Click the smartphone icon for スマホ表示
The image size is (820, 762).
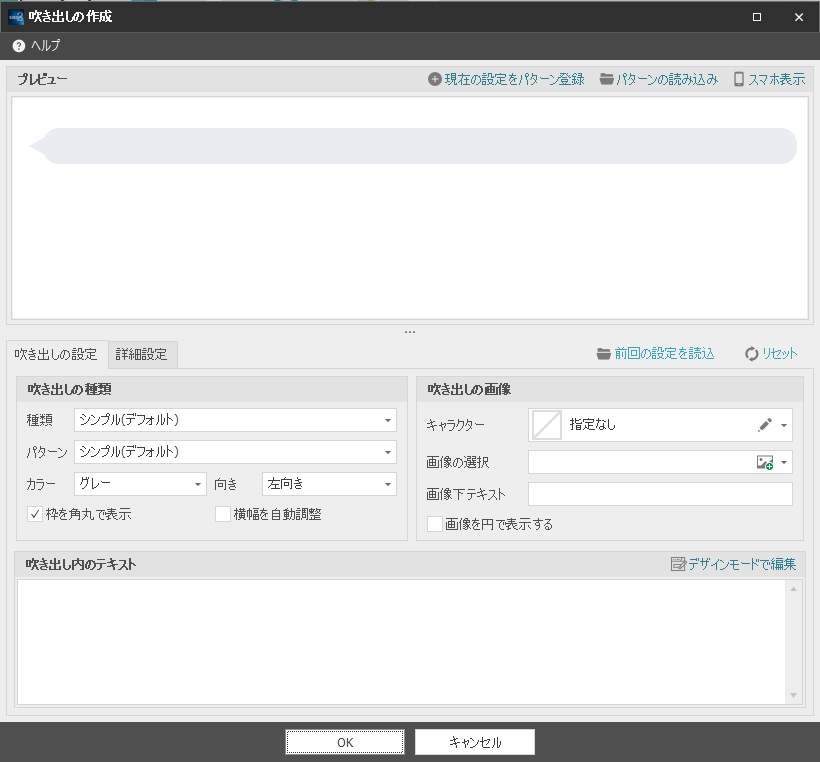click(738, 79)
